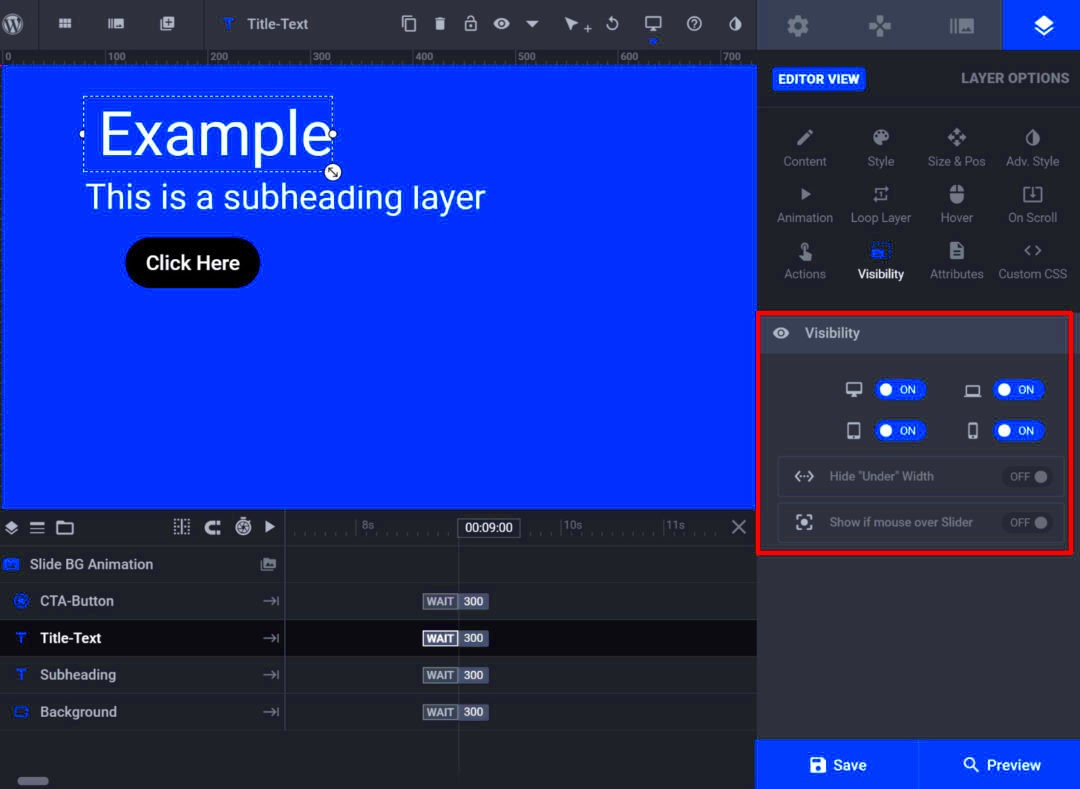Viewport: 1080px width, 789px height.
Task: Click the list lines icon in timeline toolbar
Action: pyautogui.click(x=37, y=528)
